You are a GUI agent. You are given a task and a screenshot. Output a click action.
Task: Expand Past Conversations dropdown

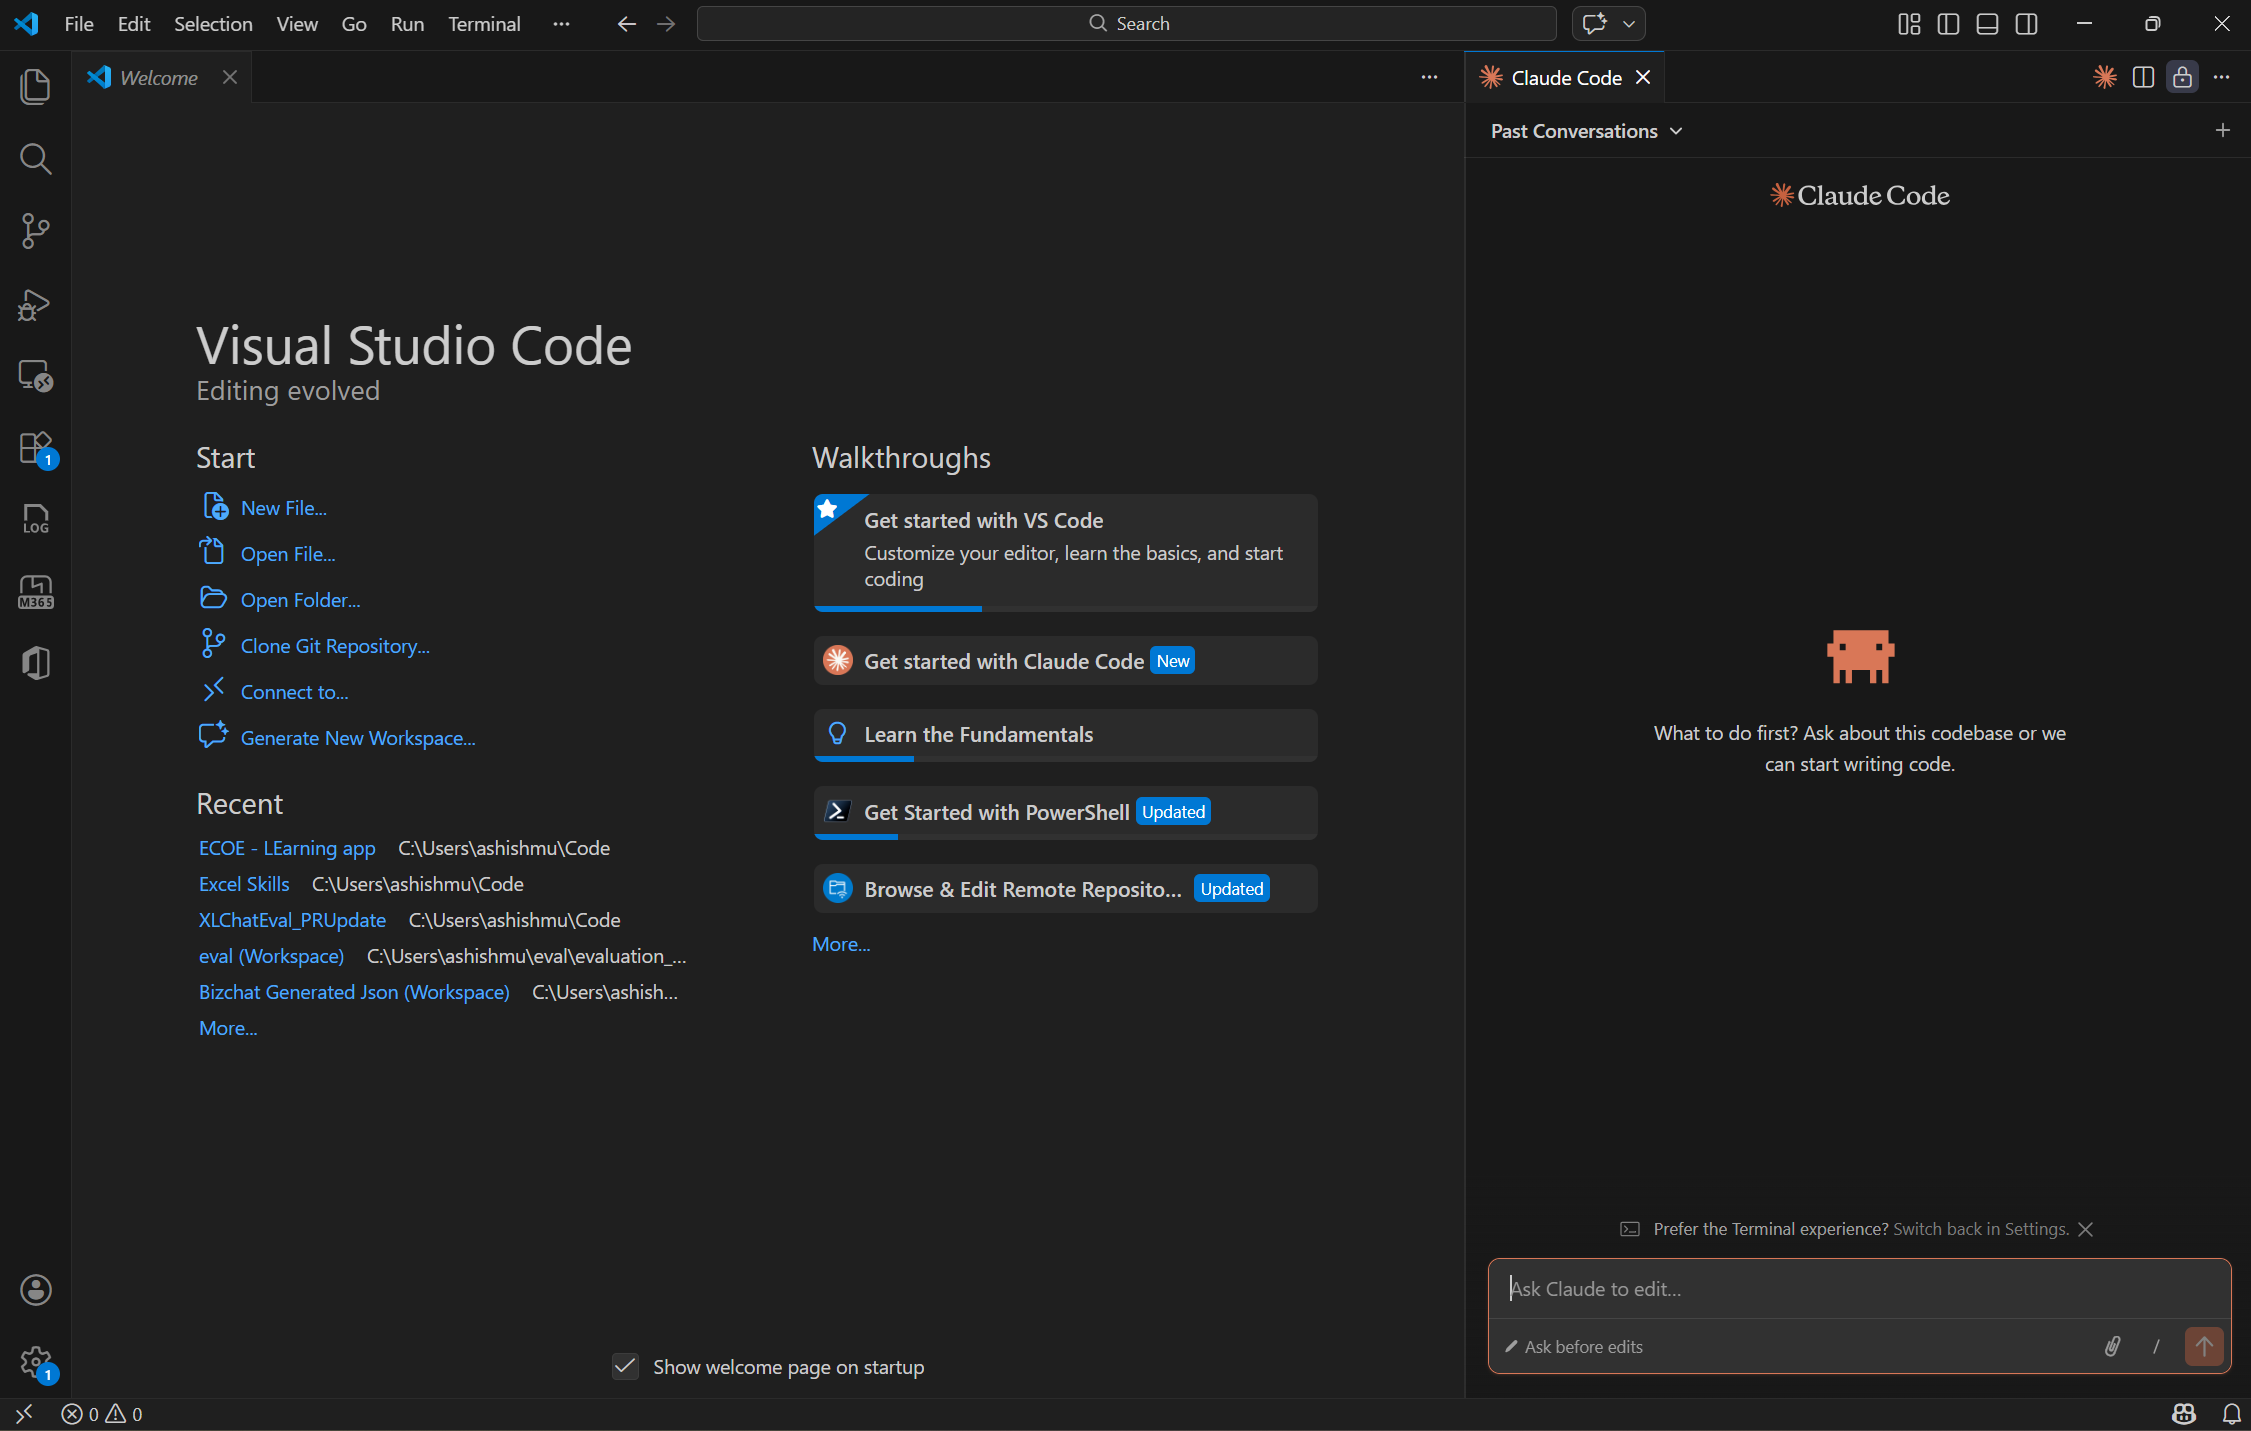tap(1587, 131)
